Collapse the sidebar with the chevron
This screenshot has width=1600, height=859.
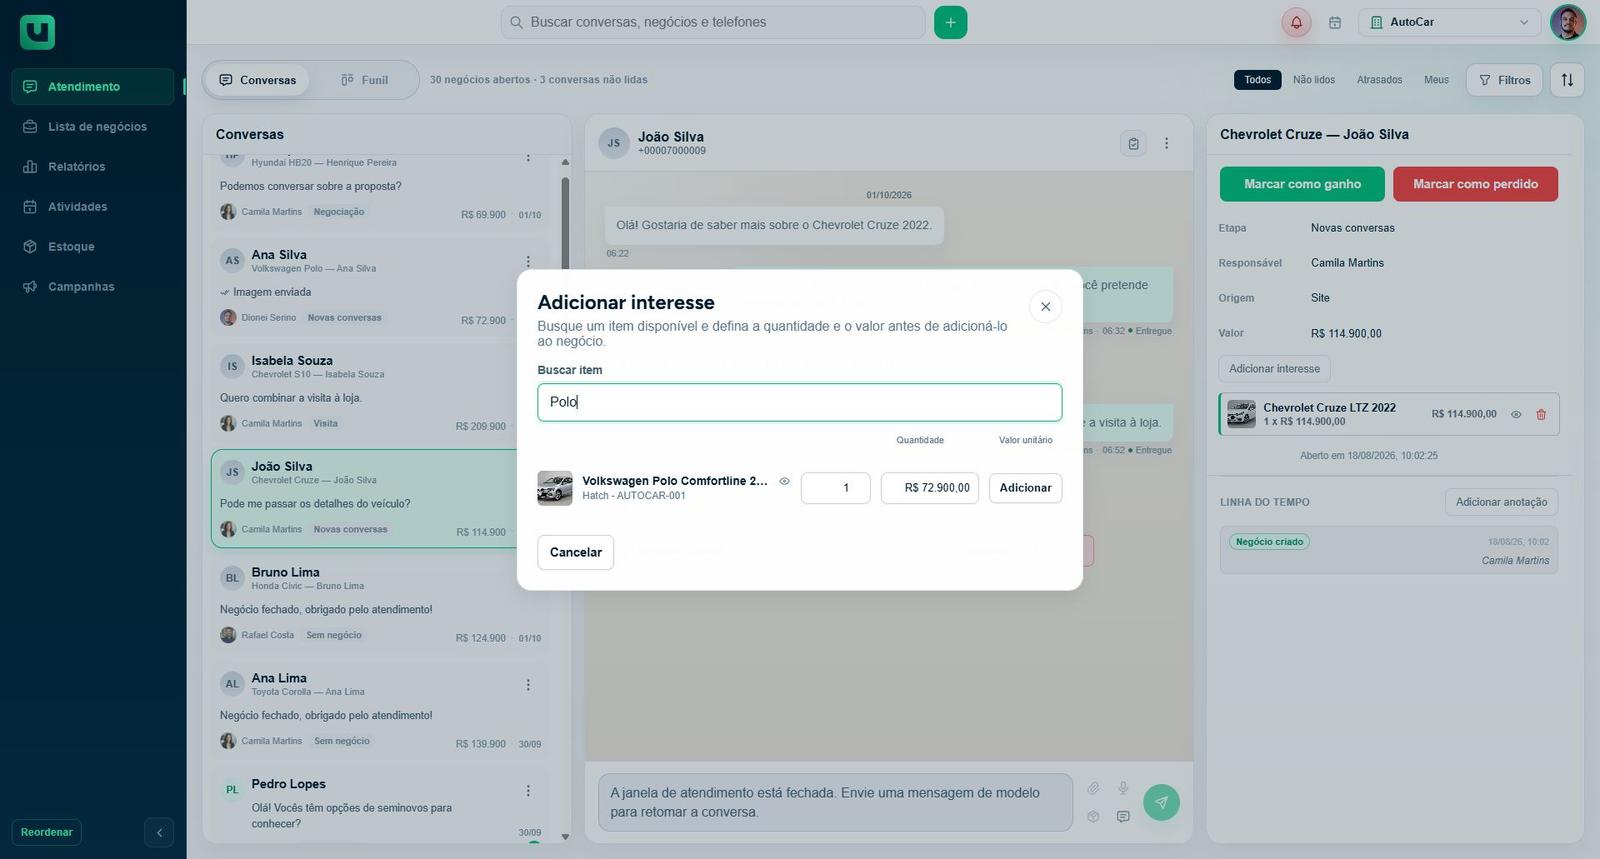click(x=159, y=832)
